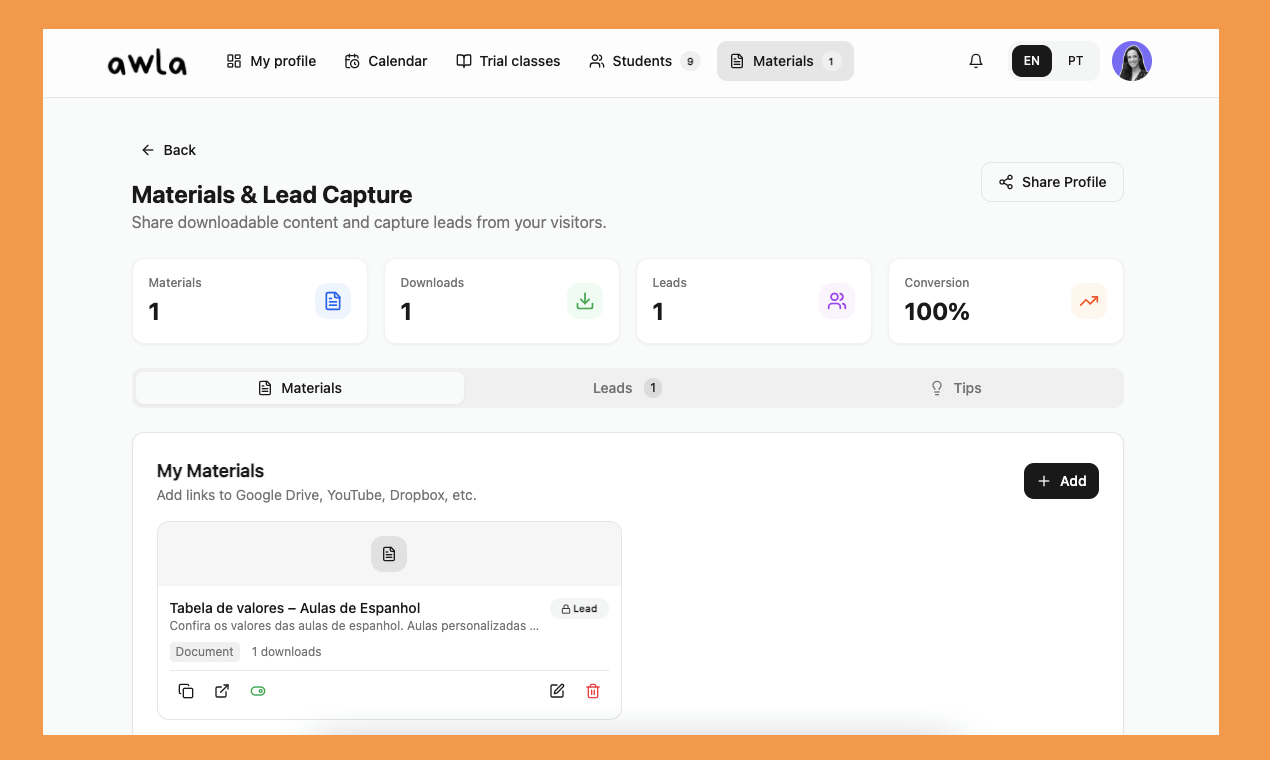Click the notification bell icon

tap(975, 61)
